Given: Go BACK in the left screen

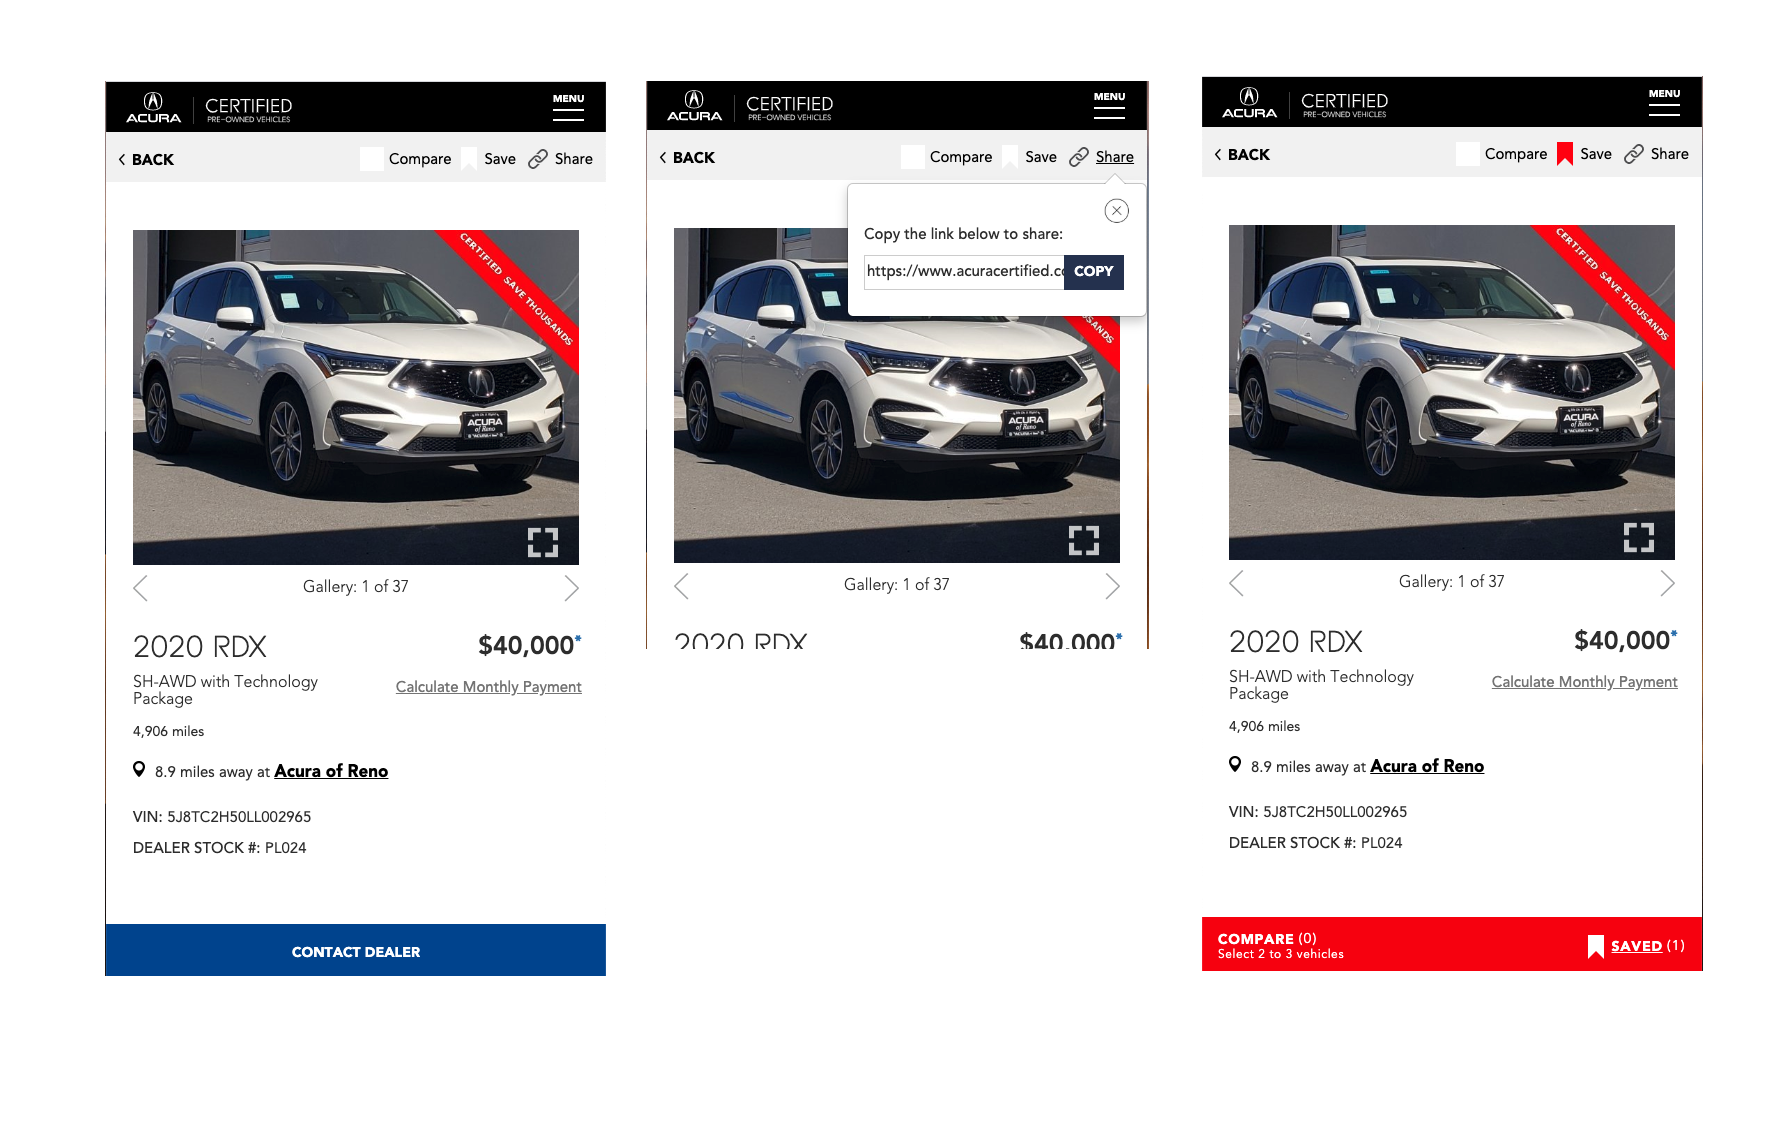Looking at the screenshot, I should pos(146,160).
